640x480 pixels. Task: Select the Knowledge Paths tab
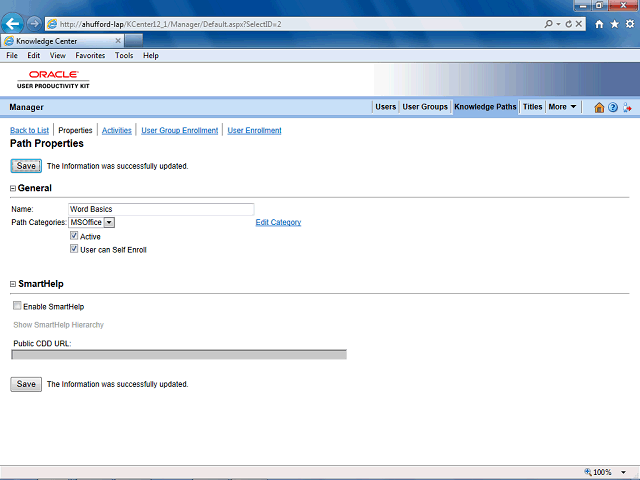(x=485, y=107)
